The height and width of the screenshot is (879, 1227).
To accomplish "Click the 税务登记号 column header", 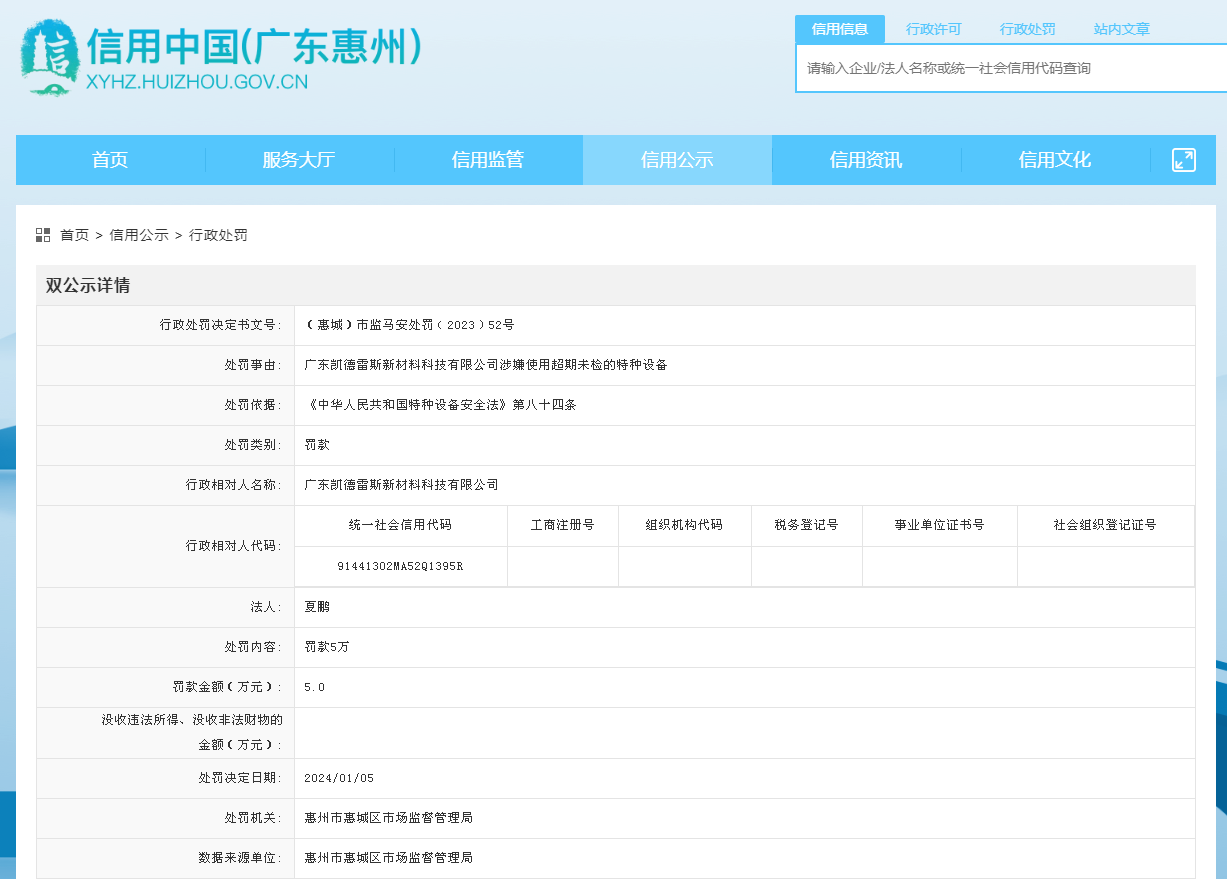I will click(x=806, y=525).
